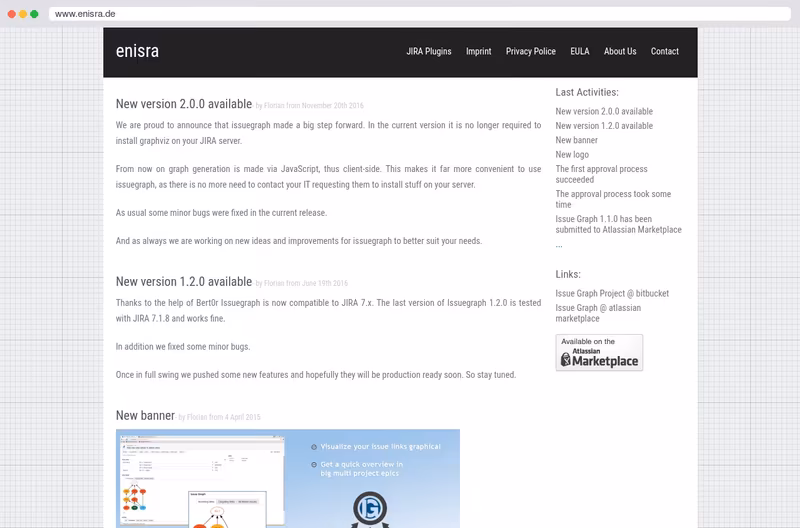Select sidebar link 'New version 1.2.0 available'
This screenshot has height=528, width=800.
pos(604,125)
